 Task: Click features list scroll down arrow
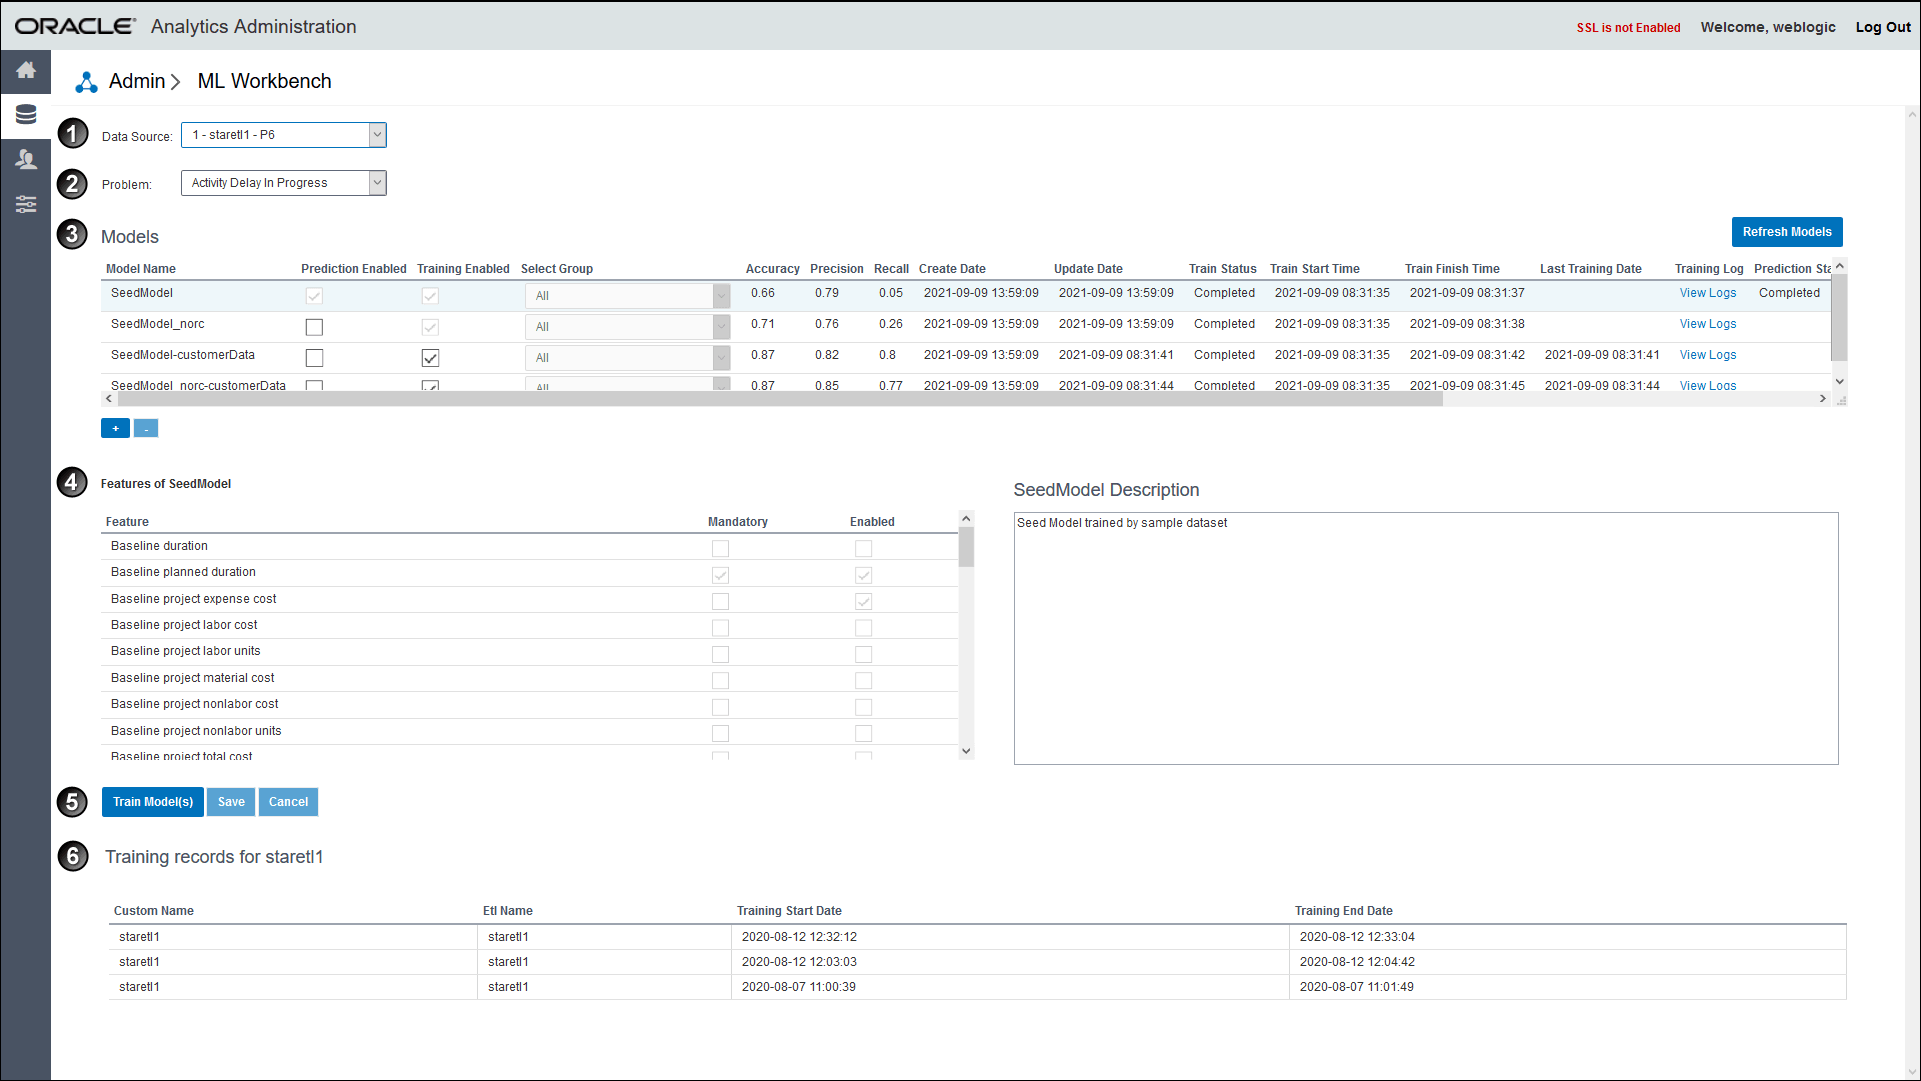point(966,751)
